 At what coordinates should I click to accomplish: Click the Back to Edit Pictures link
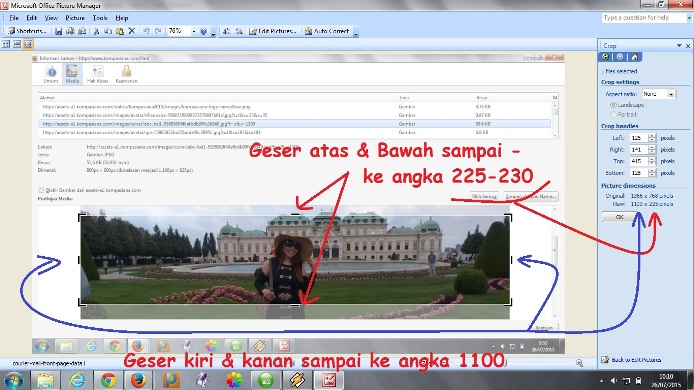coord(636,359)
